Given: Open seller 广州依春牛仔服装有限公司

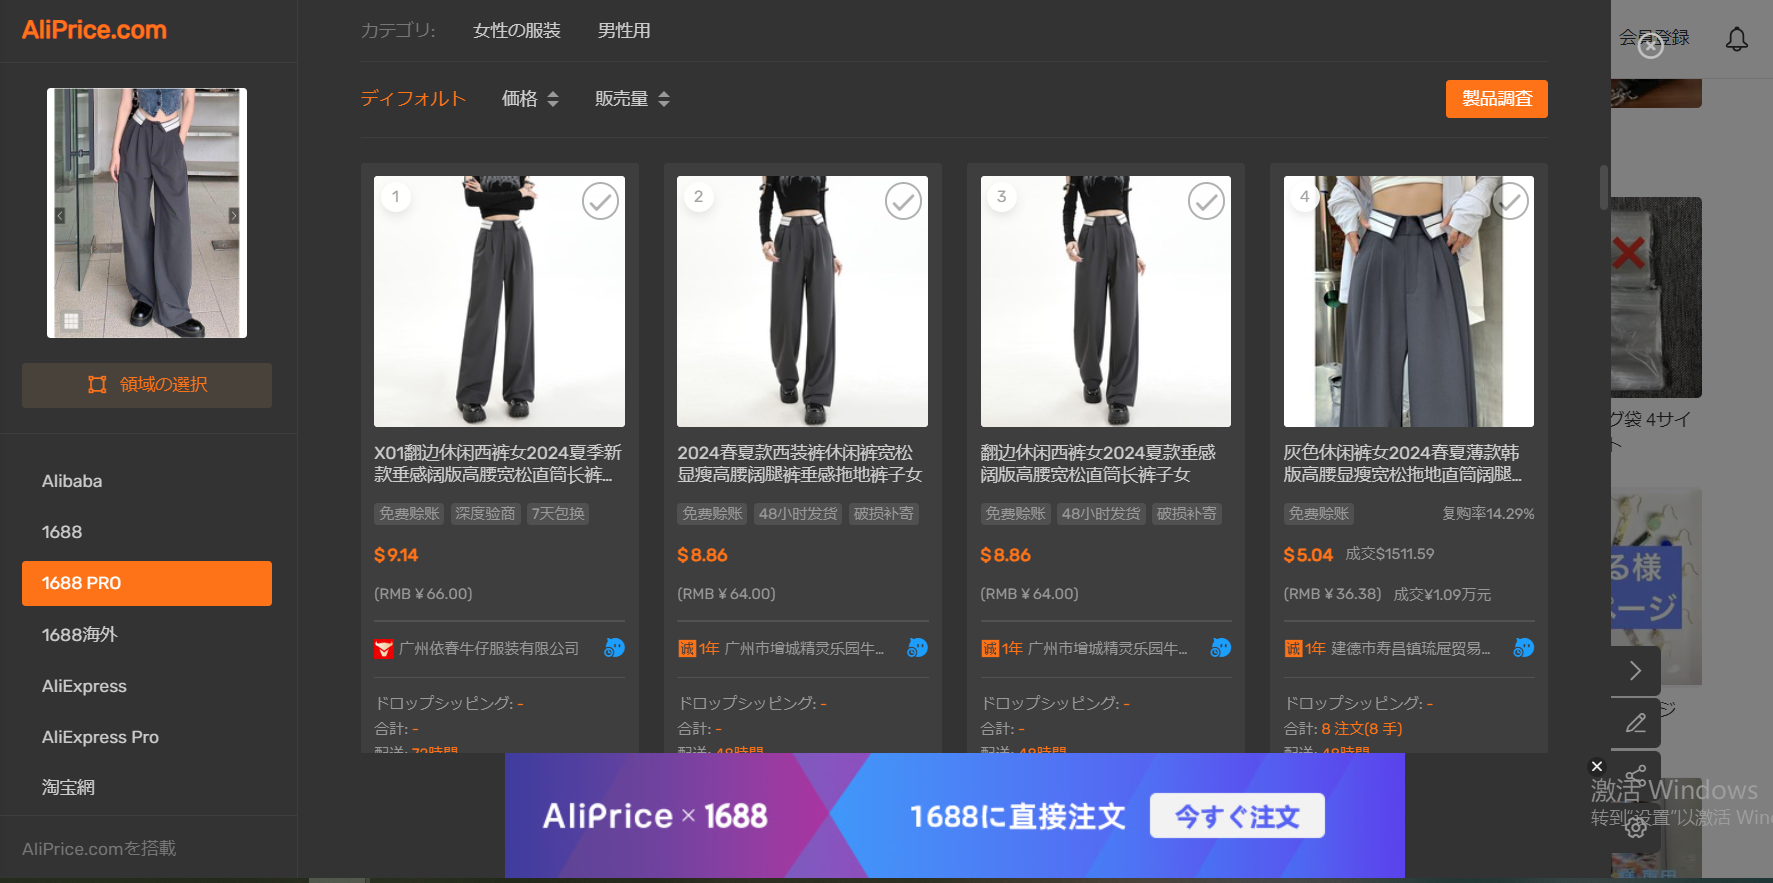Looking at the screenshot, I should (x=489, y=649).
